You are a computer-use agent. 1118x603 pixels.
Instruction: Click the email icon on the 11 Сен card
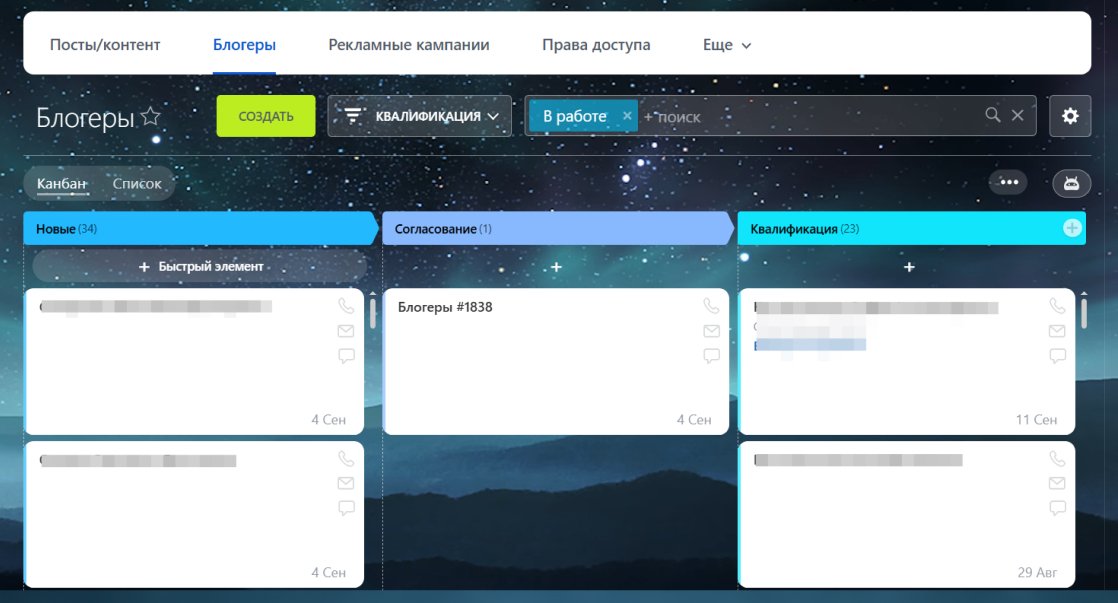tap(1057, 331)
